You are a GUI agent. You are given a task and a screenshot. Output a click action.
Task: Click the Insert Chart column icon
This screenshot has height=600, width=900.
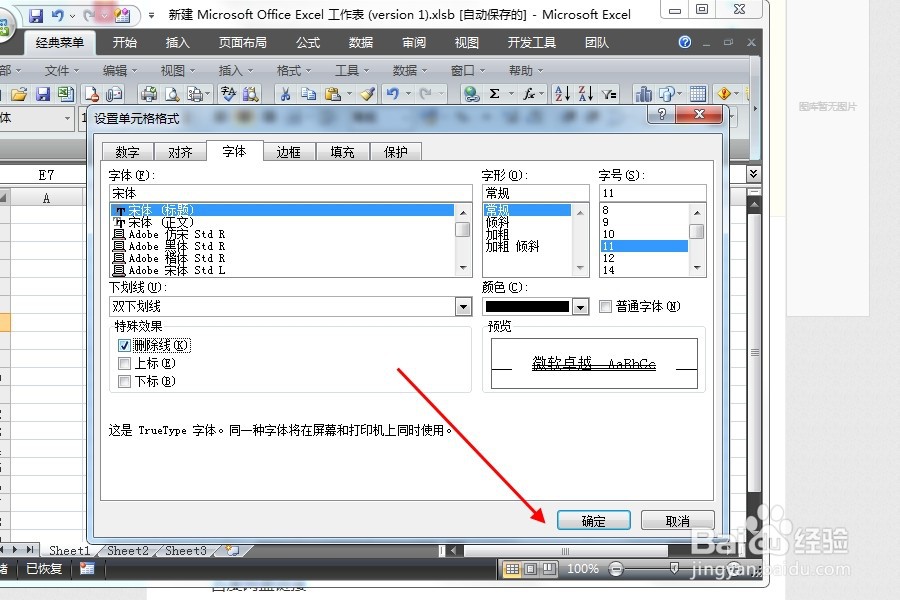pos(643,94)
